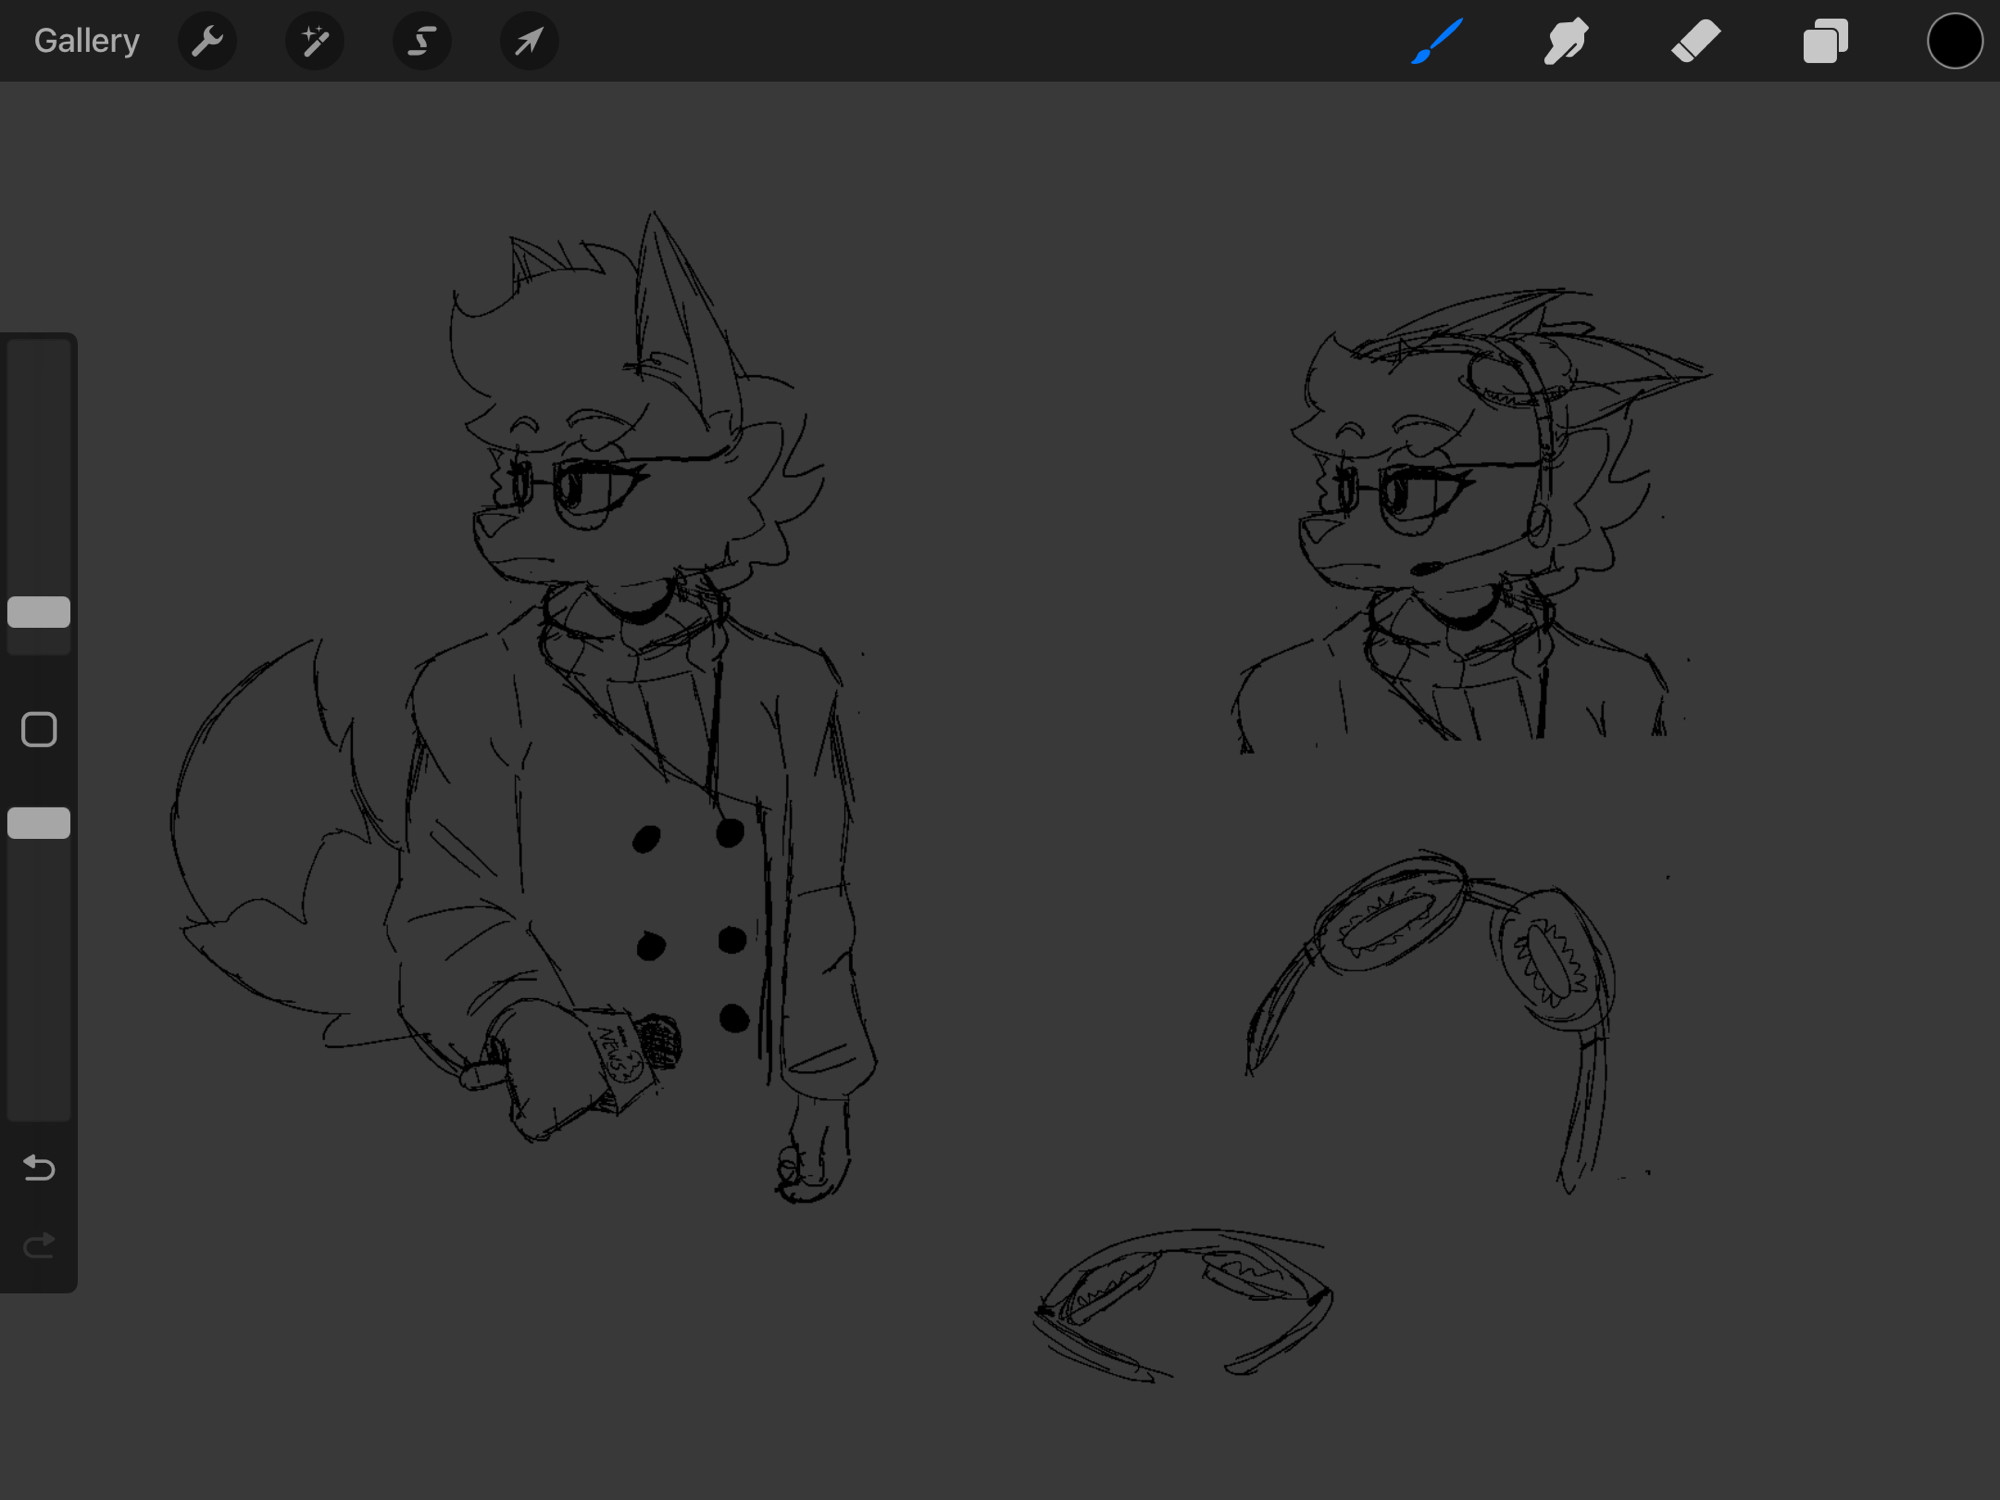
Task: Redo the undone stroke
Action: click(39, 1246)
